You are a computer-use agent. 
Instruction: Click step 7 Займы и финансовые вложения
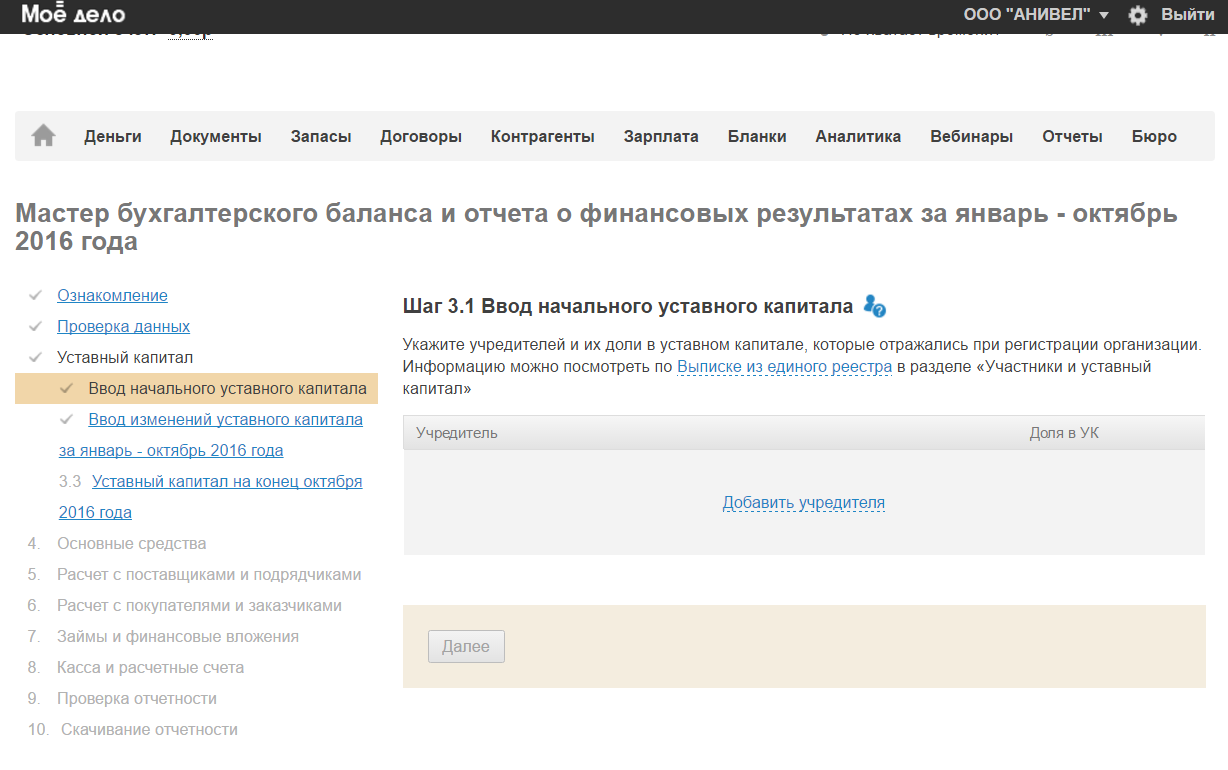pyautogui.click(x=178, y=637)
